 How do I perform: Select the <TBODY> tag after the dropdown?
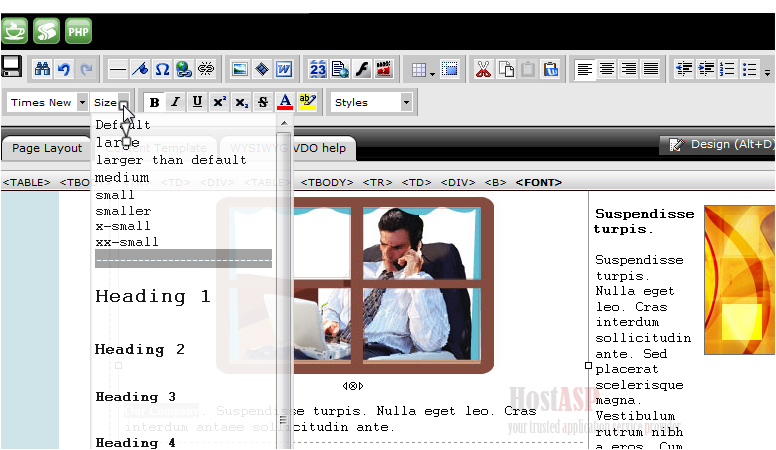(x=327, y=183)
